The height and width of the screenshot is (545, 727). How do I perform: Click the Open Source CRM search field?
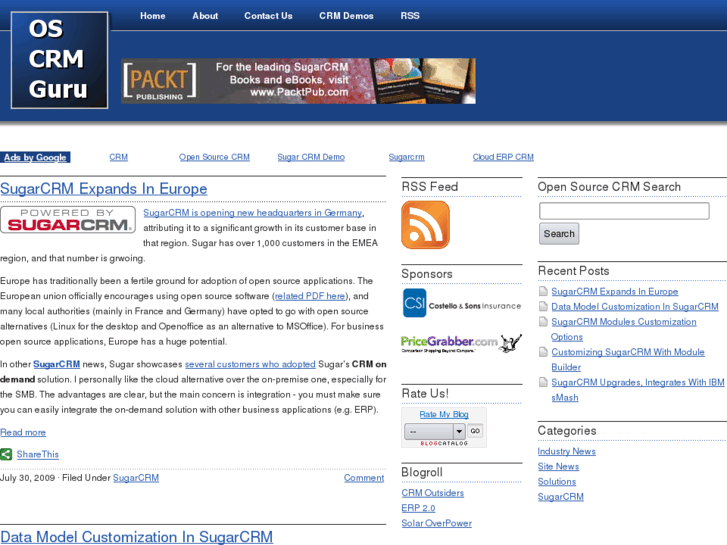tap(624, 211)
